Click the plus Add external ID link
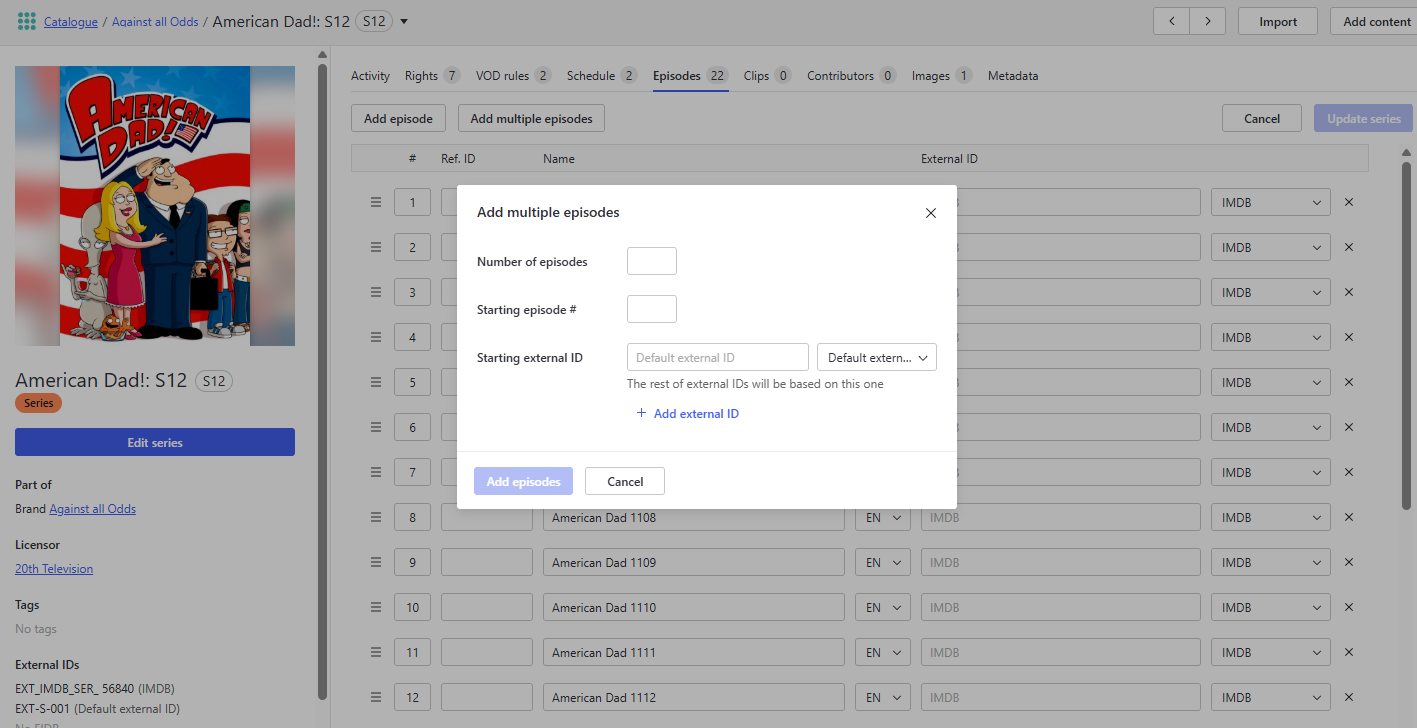1417x728 pixels. point(687,413)
